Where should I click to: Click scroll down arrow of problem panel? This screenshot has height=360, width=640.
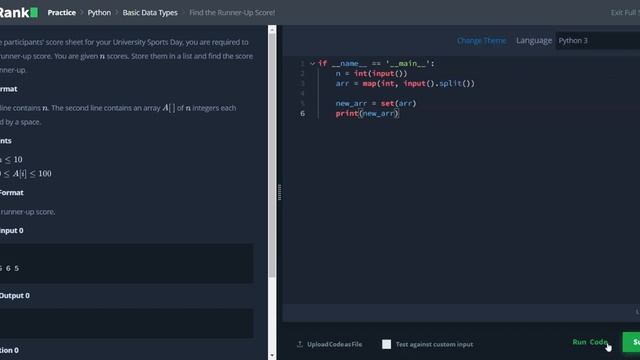pyautogui.click(x=272, y=356)
